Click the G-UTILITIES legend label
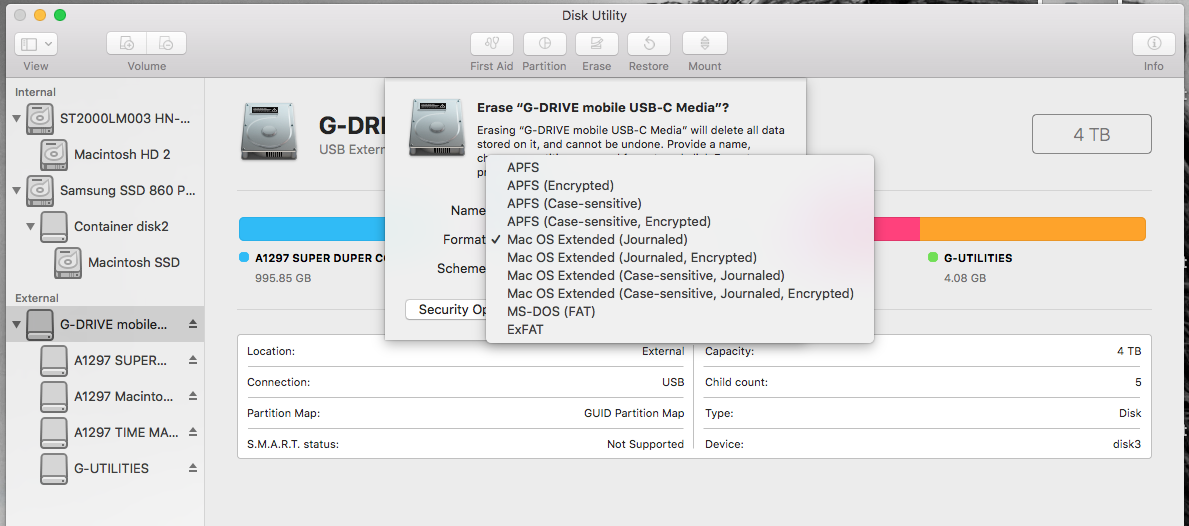Image resolution: width=1189 pixels, height=526 pixels. 977,258
